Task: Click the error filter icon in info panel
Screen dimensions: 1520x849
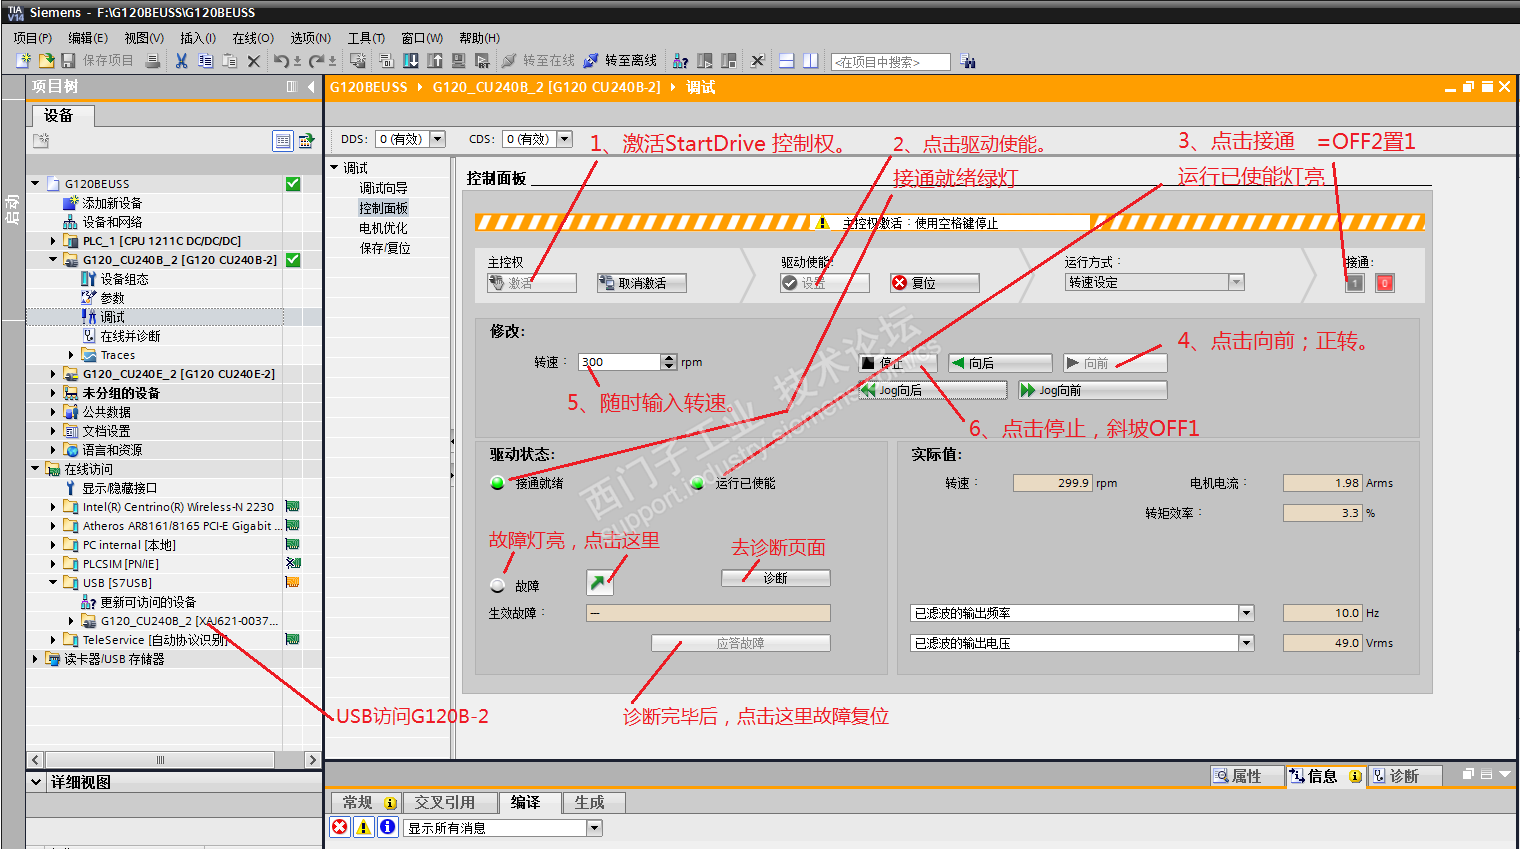Action: click(340, 827)
